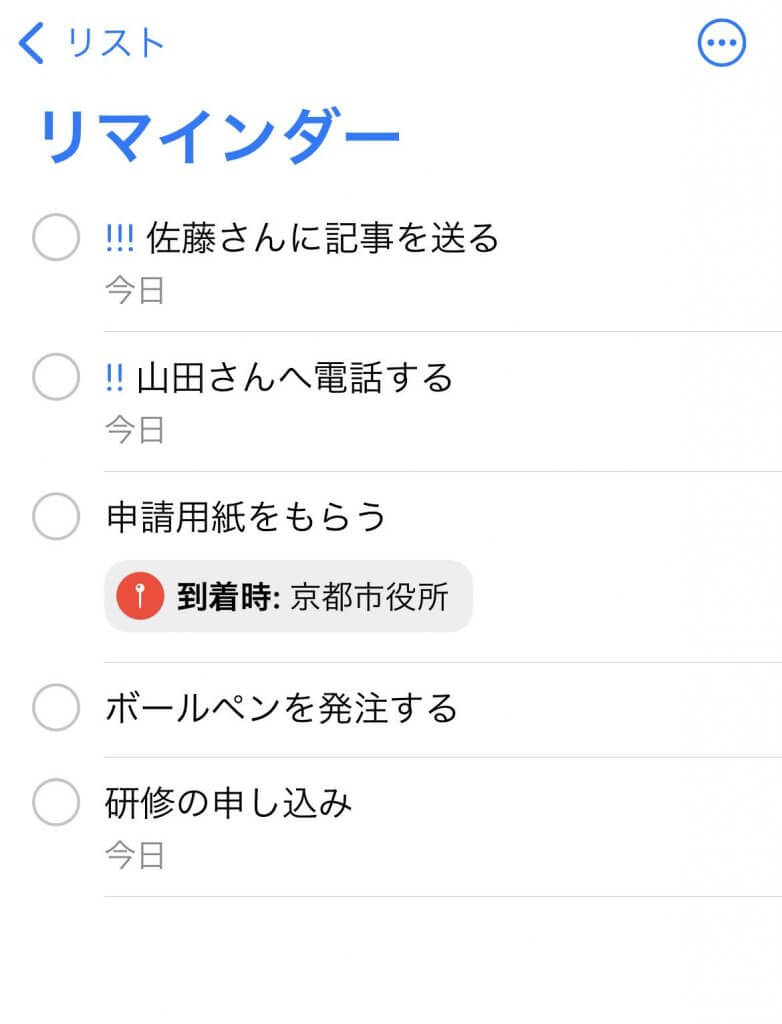Go back via the リスト label
Image resolution: width=782 pixels, height=1024 pixels.
116,44
